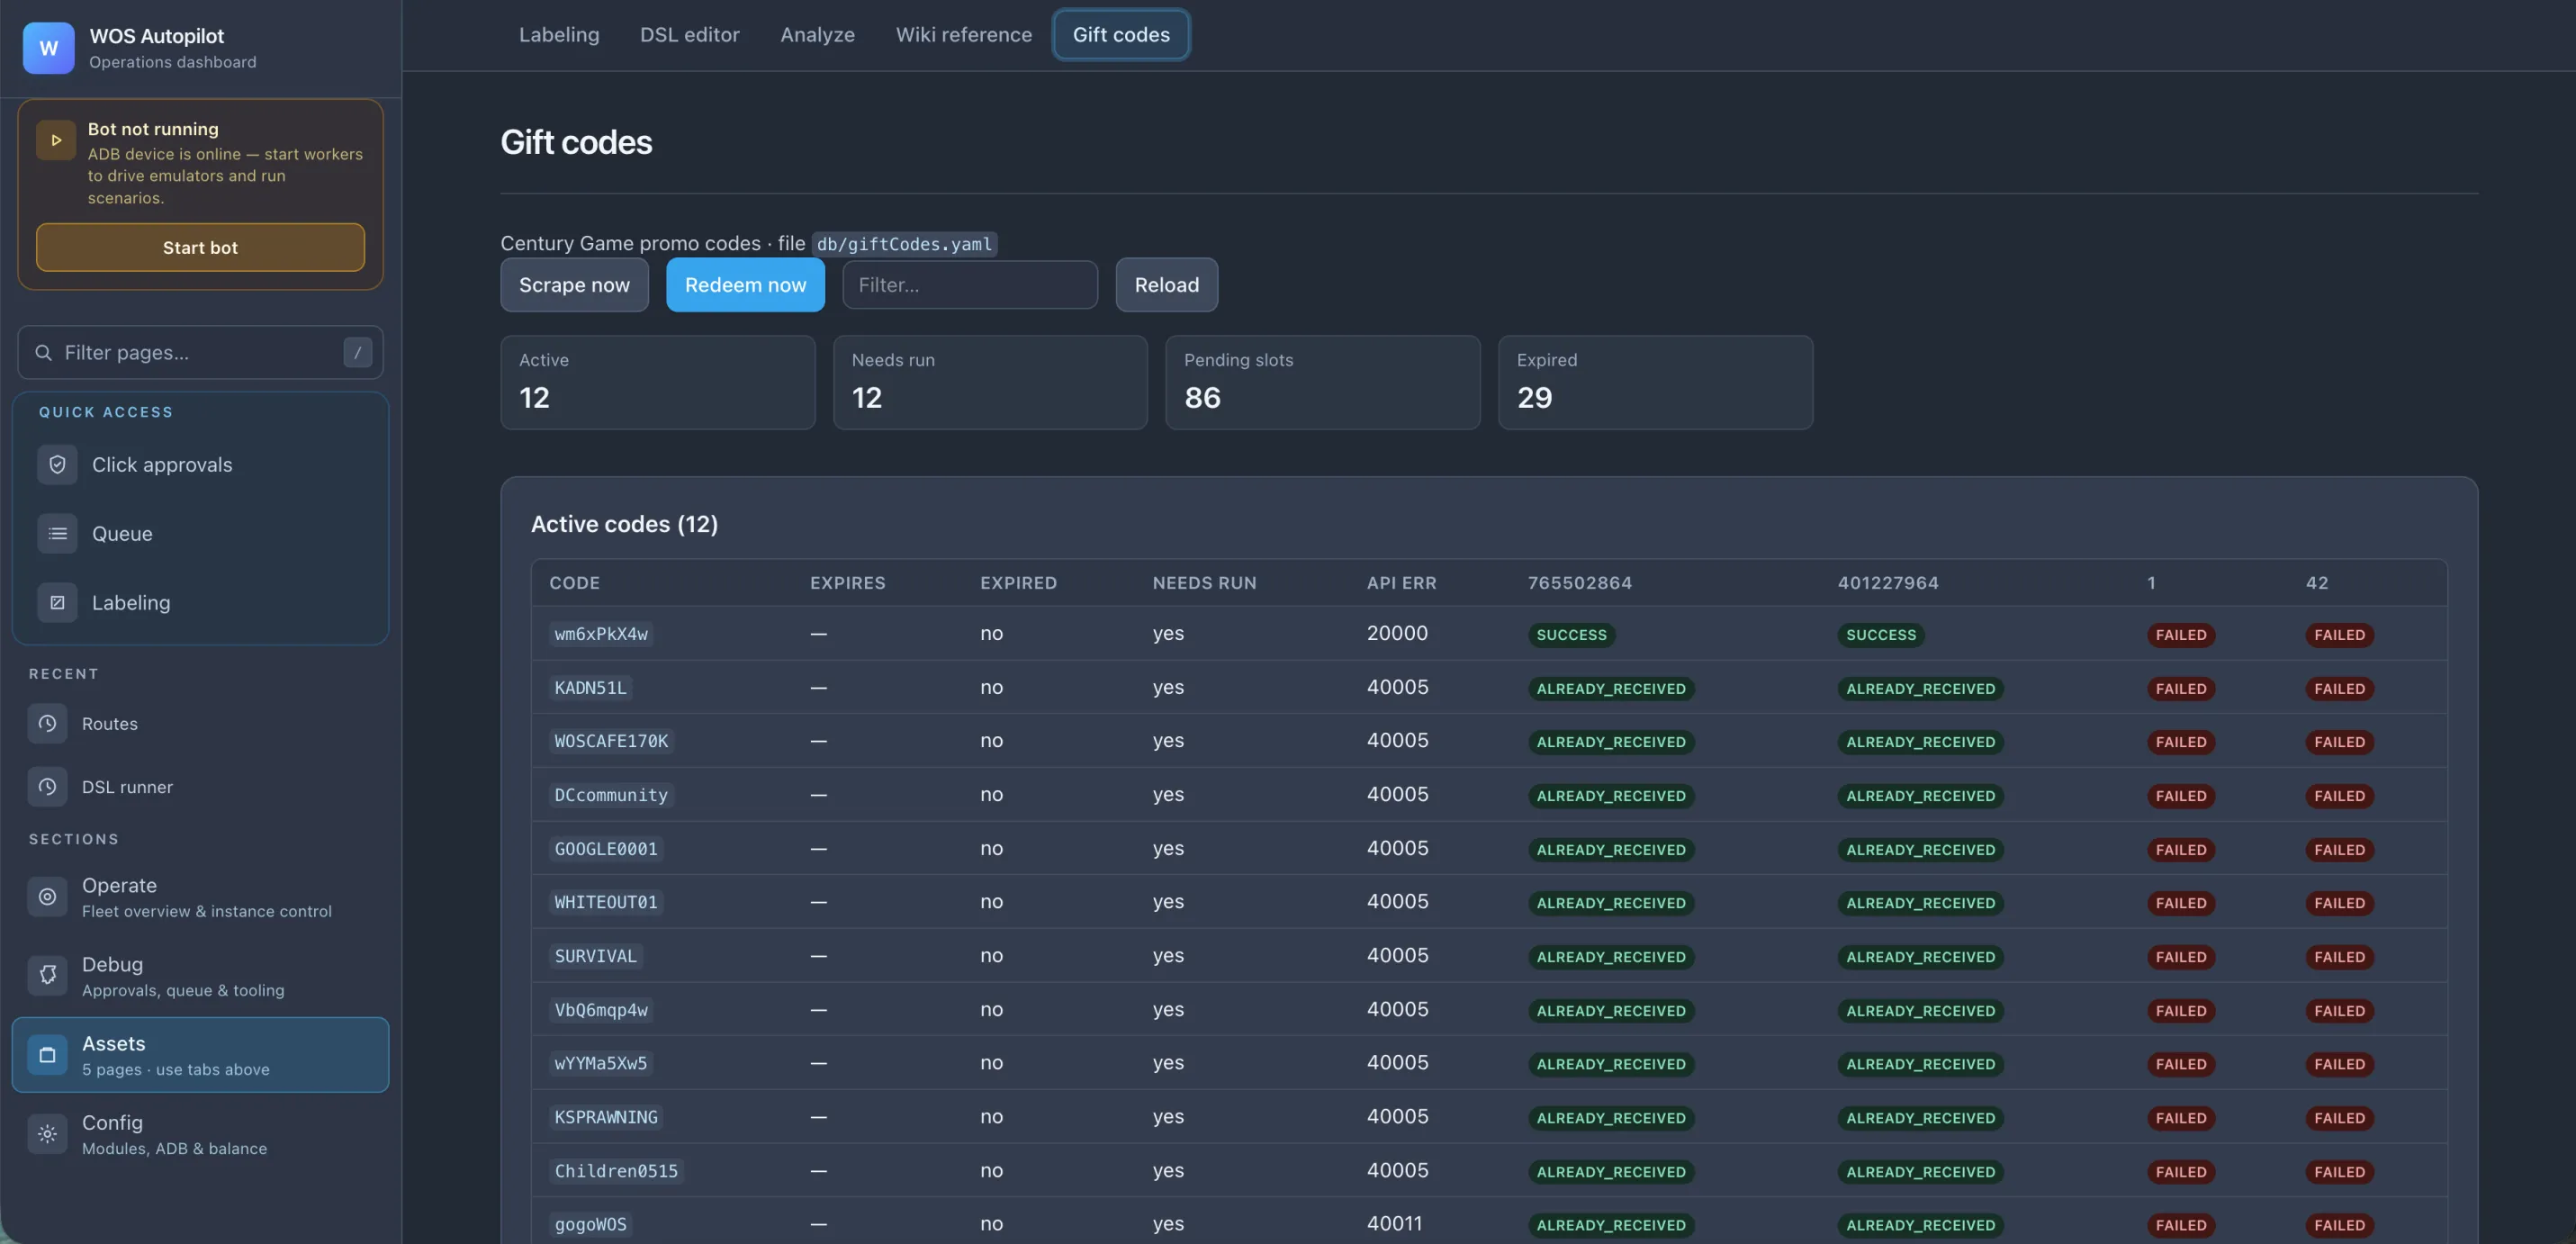Click the API error 20000 value
The height and width of the screenshot is (1244, 2576).
(1397, 632)
